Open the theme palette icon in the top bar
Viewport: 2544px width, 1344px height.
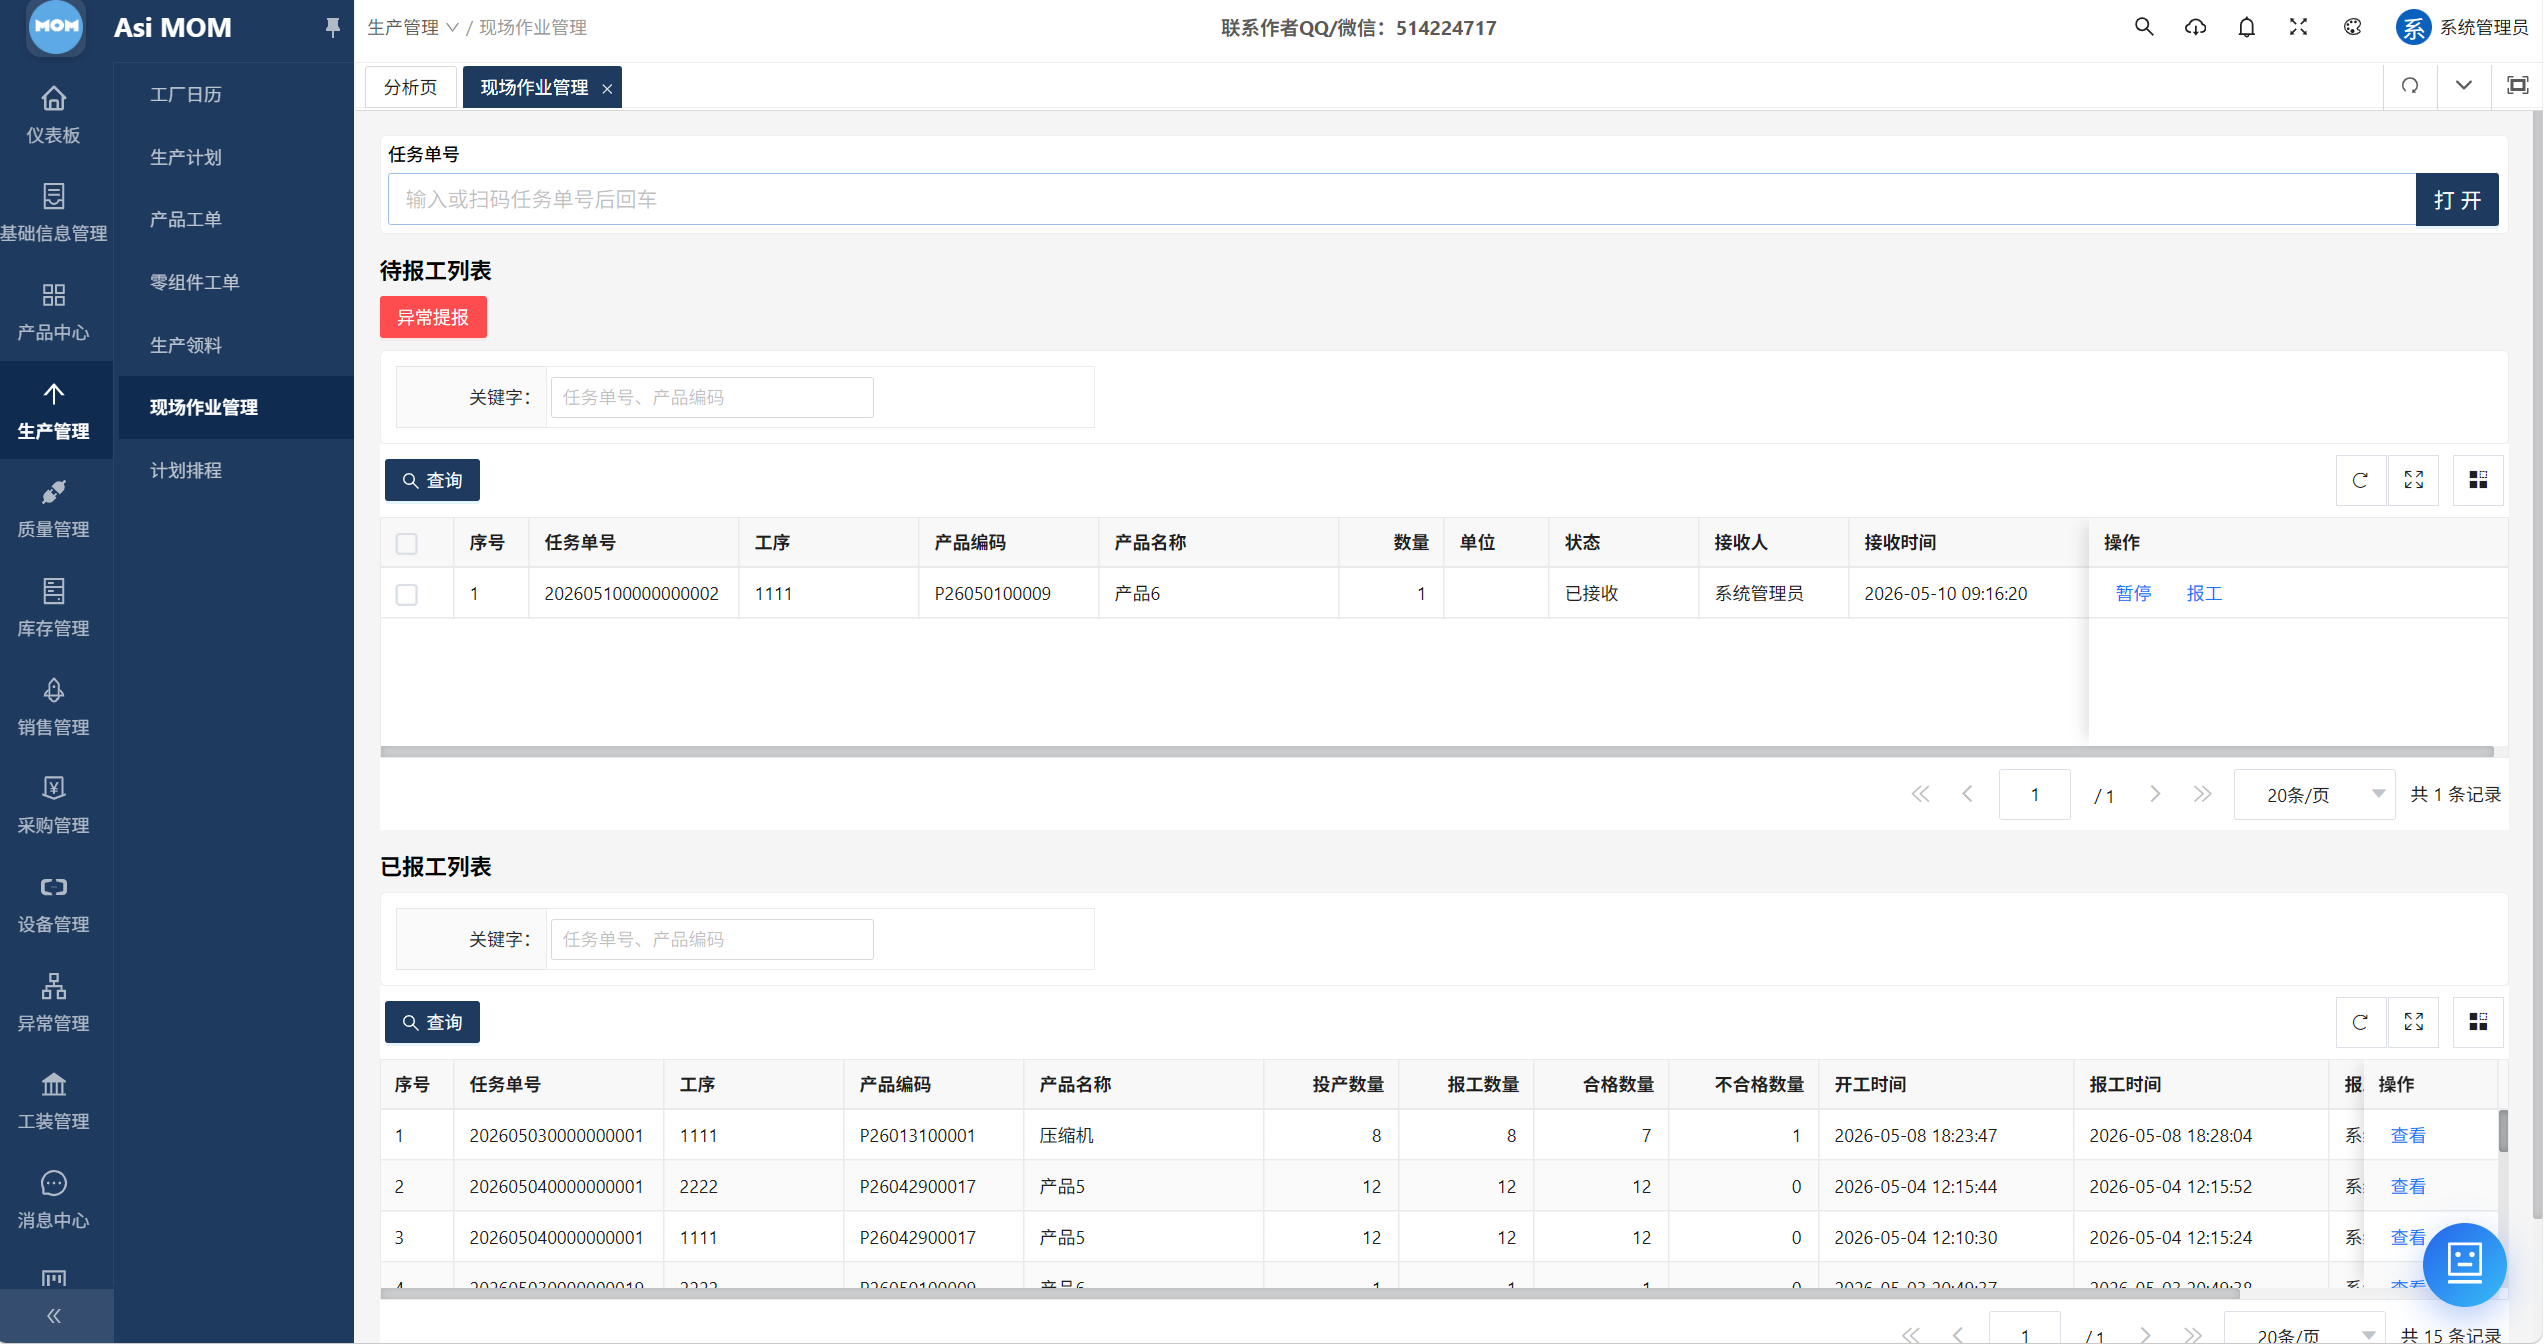(2353, 27)
